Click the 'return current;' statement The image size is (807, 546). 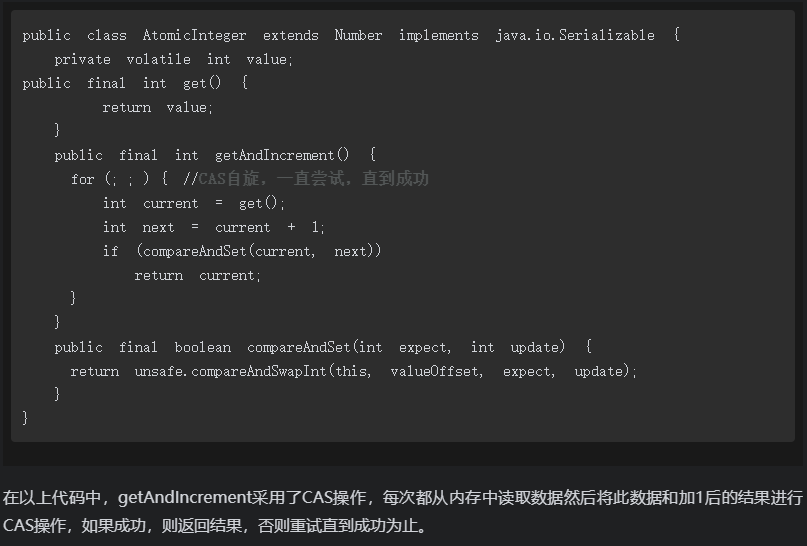tap(198, 275)
